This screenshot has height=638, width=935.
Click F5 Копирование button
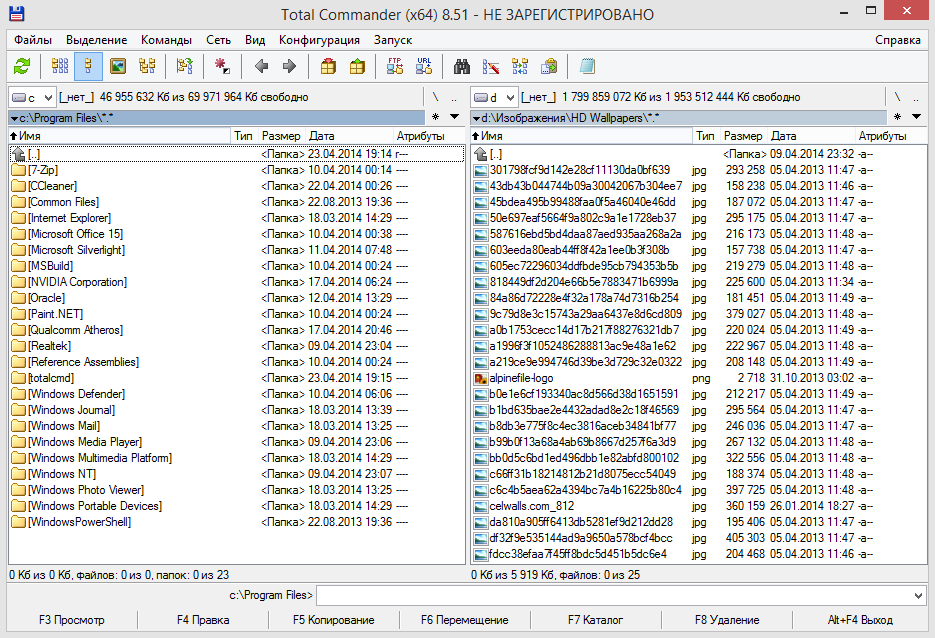tap(333, 620)
